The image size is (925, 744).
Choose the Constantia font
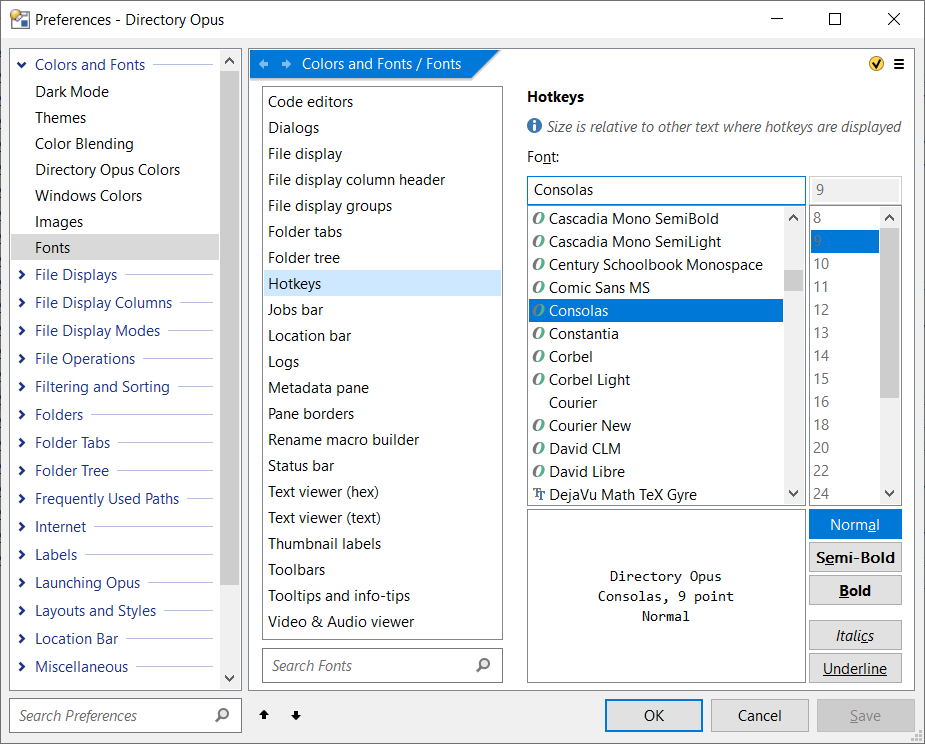click(656, 333)
